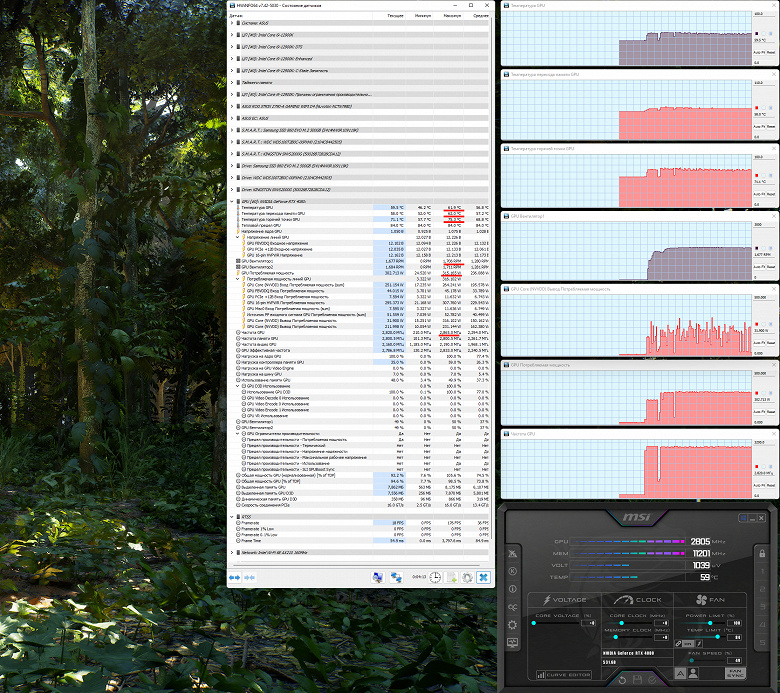Click Auto Fit in Температура GPU graph
Screen dimensions: 780x693
[x=759, y=52]
